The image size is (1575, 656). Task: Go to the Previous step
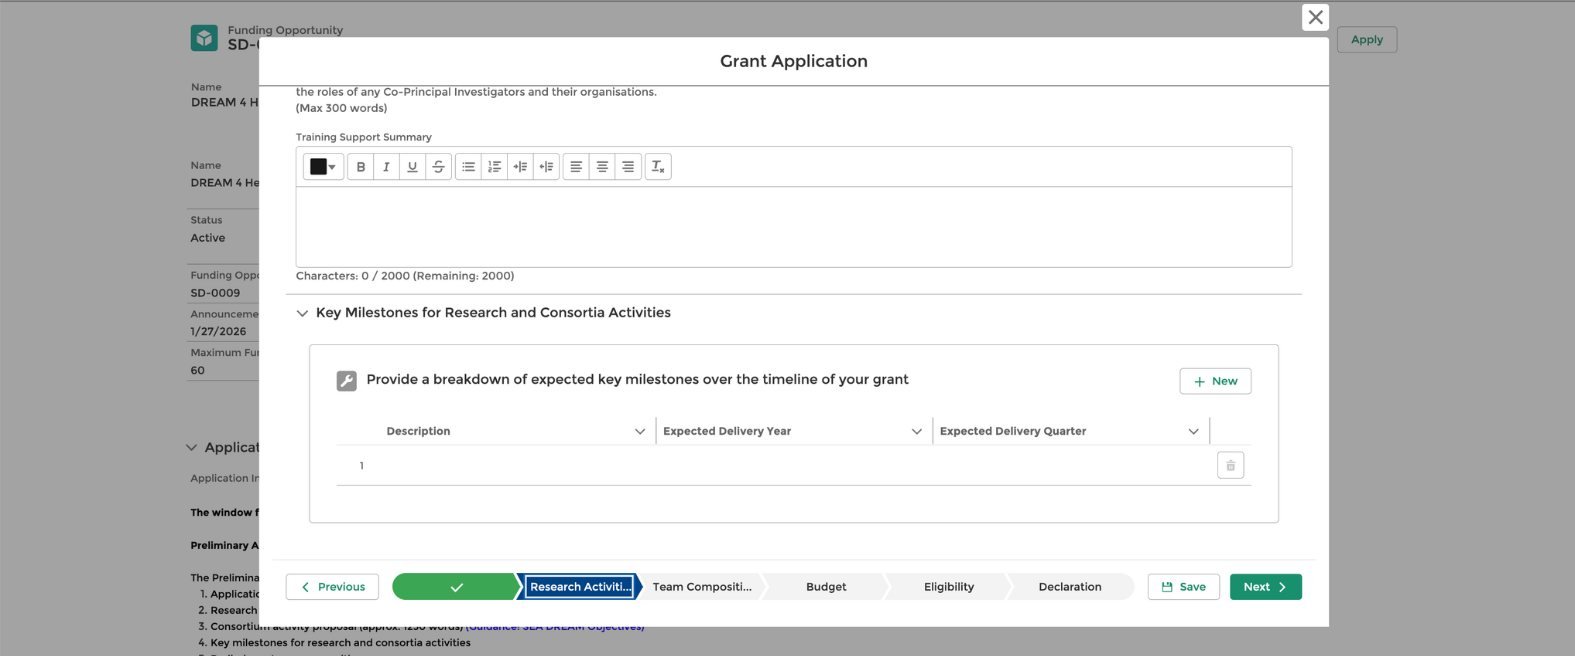point(332,587)
